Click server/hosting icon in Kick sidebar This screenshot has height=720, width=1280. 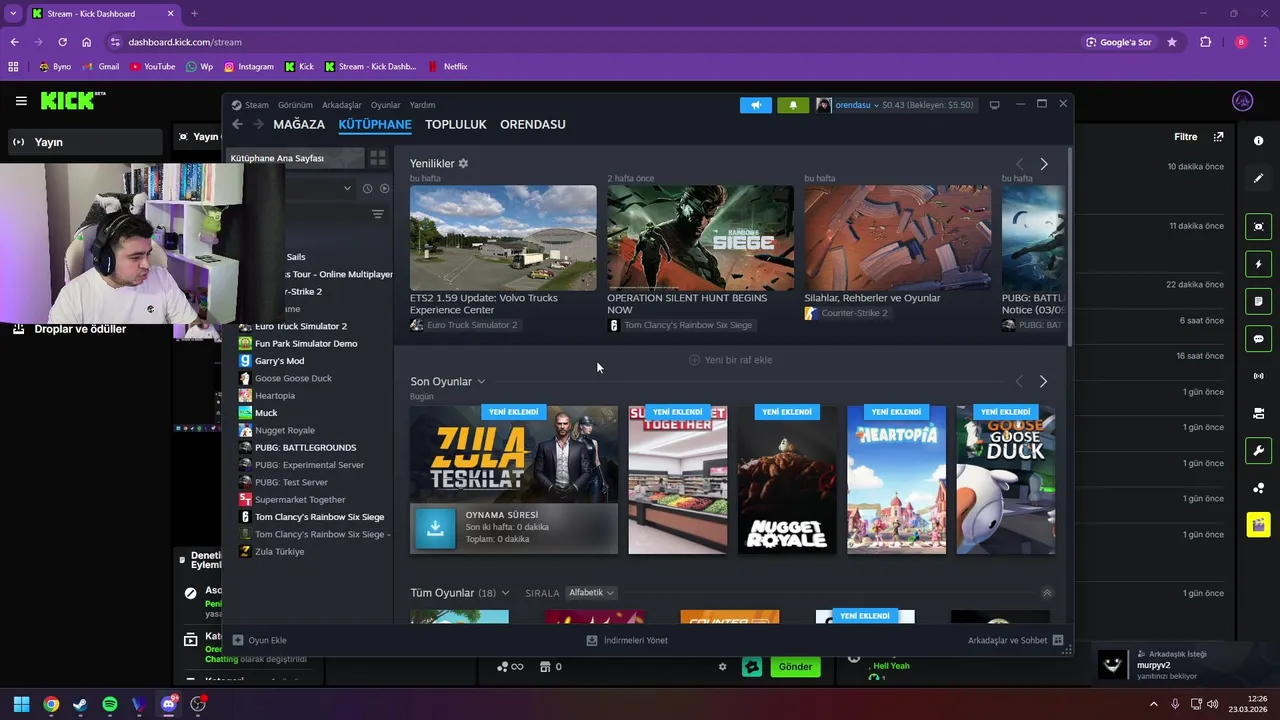tap(1258, 413)
